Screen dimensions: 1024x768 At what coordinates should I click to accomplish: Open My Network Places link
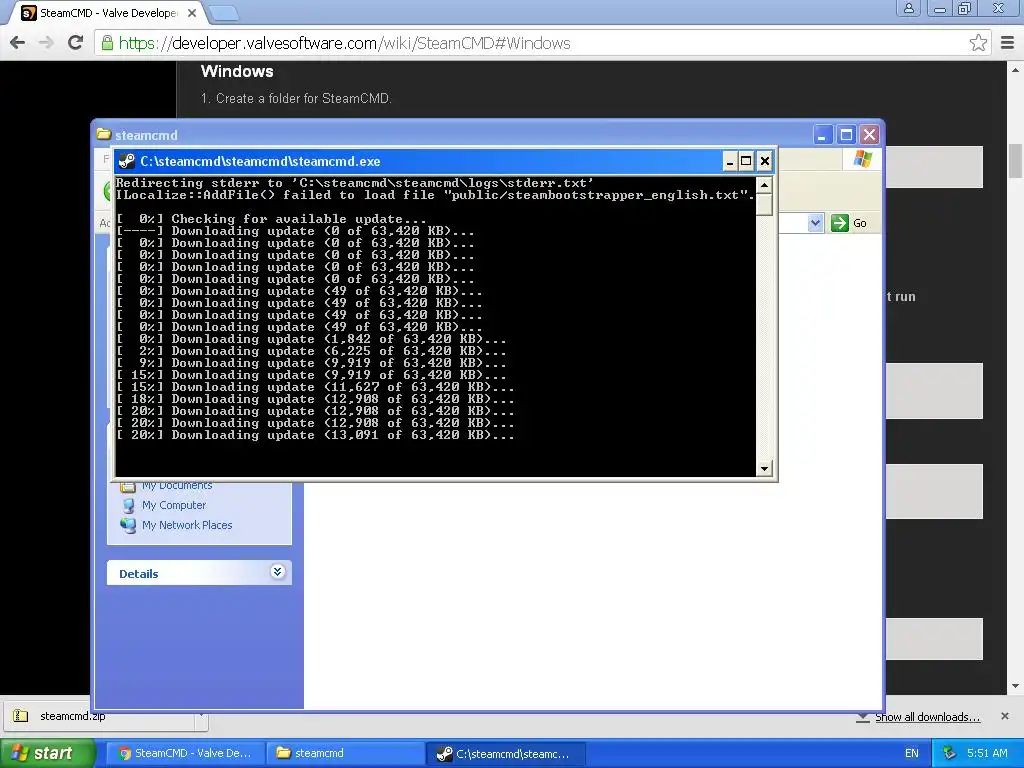187,525
